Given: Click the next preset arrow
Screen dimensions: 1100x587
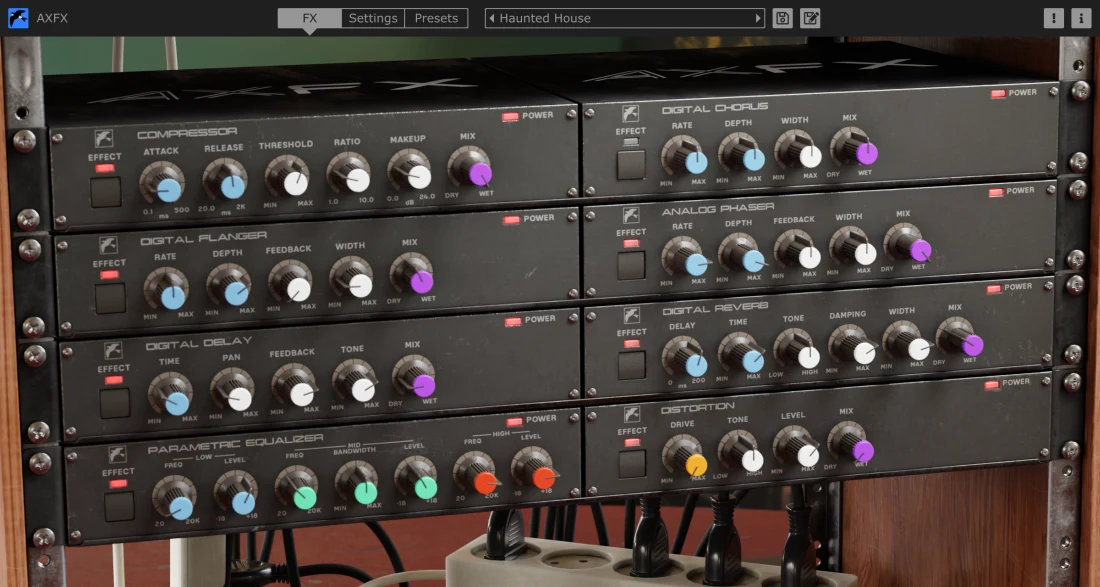Looking at the screenshot, I should tap(760, 18).
